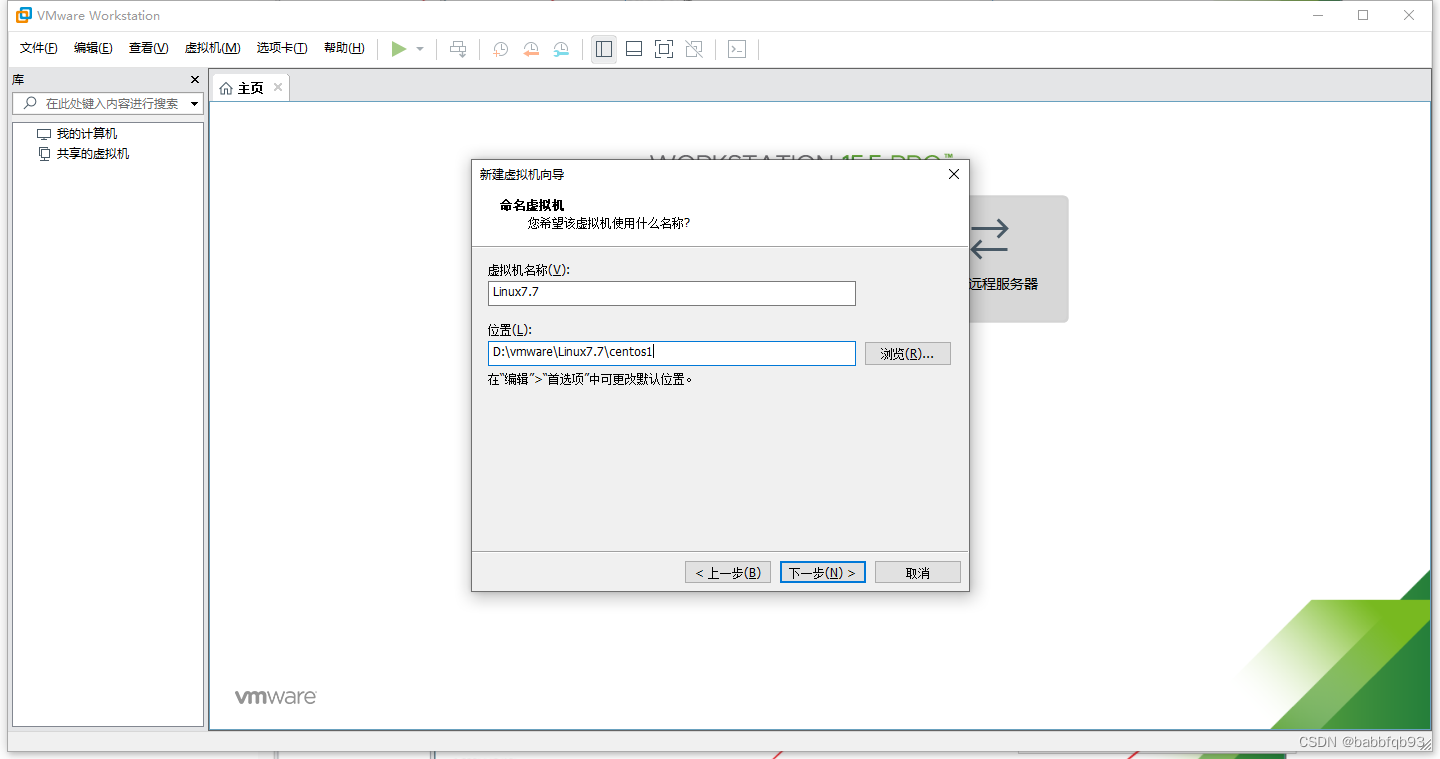Open the 文件(F) menu
The height and width of the screenshot is (759, 1440).
[39, 48]
